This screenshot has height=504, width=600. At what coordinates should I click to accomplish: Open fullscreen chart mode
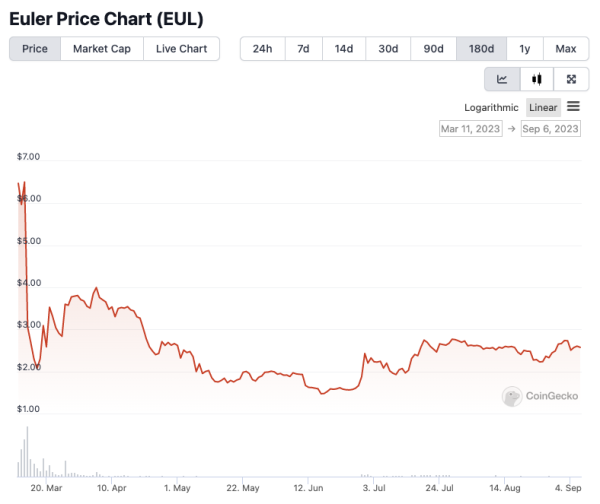(x=571, y=79)
